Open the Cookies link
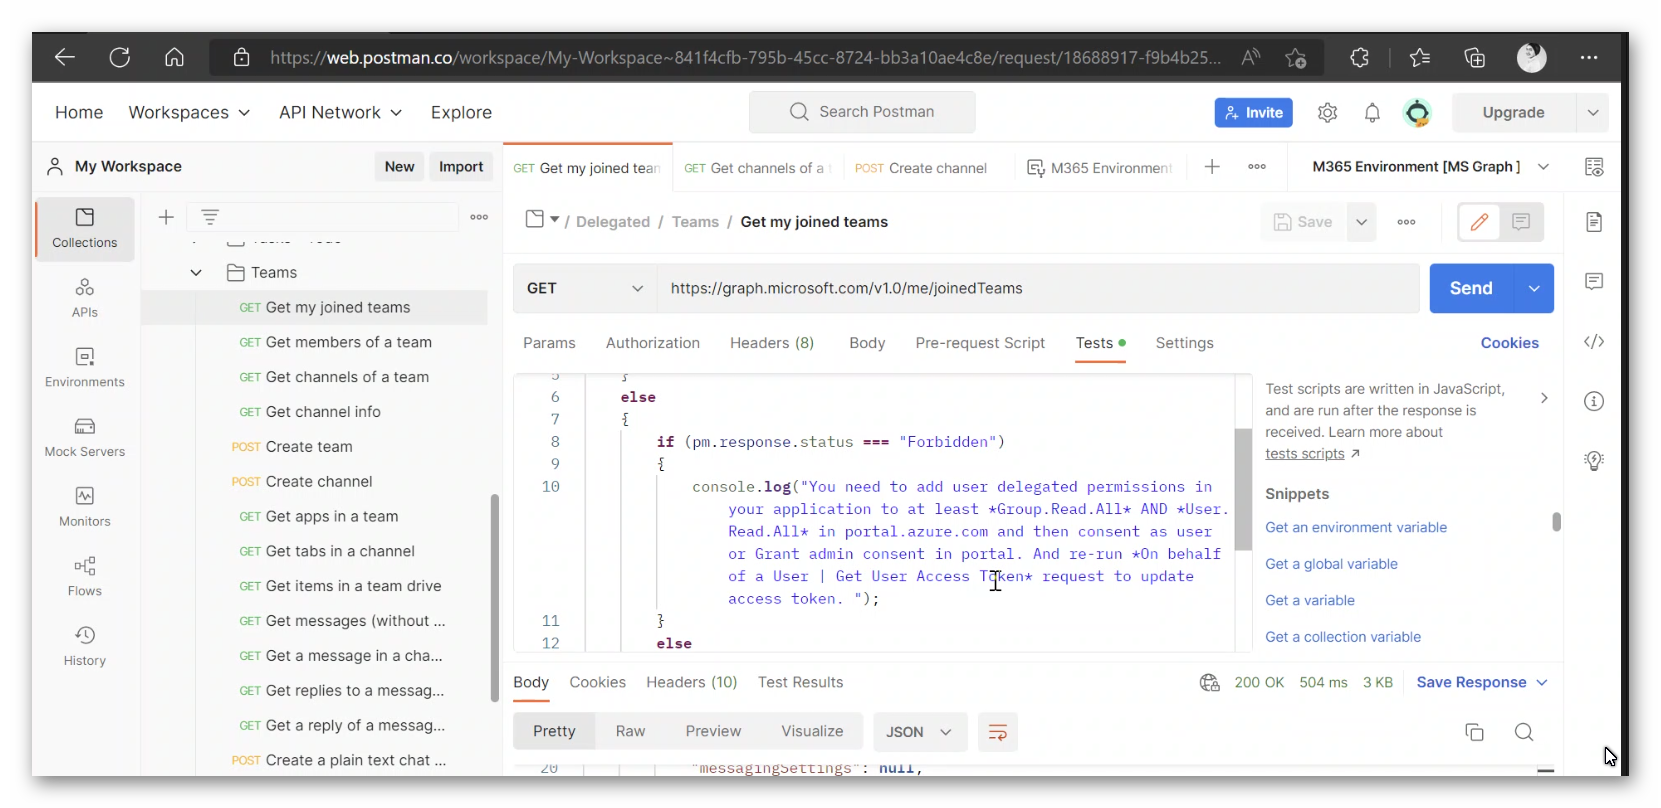Screen dimensions: 1661x808 (1509, 343)
